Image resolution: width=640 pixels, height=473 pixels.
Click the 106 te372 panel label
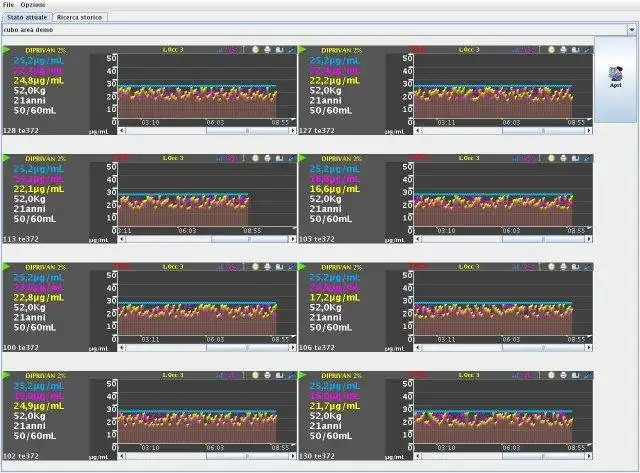pyautogui.click(x=317, y=348)
